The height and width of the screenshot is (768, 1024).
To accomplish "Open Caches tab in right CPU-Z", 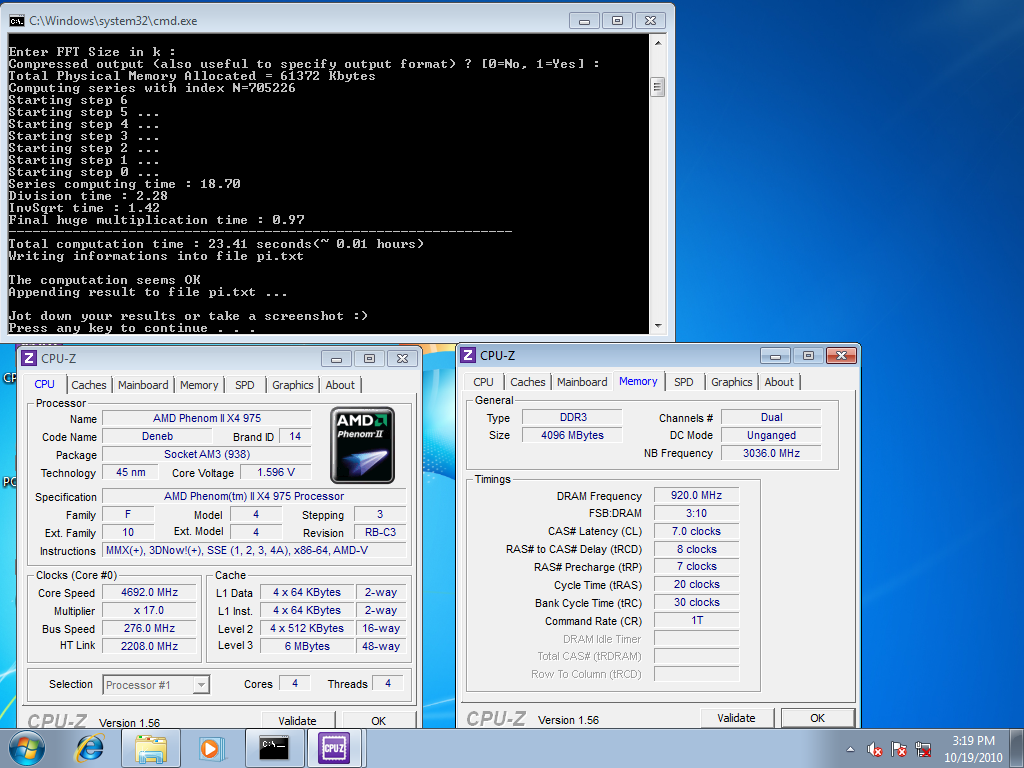I will (x=528, y=382).
